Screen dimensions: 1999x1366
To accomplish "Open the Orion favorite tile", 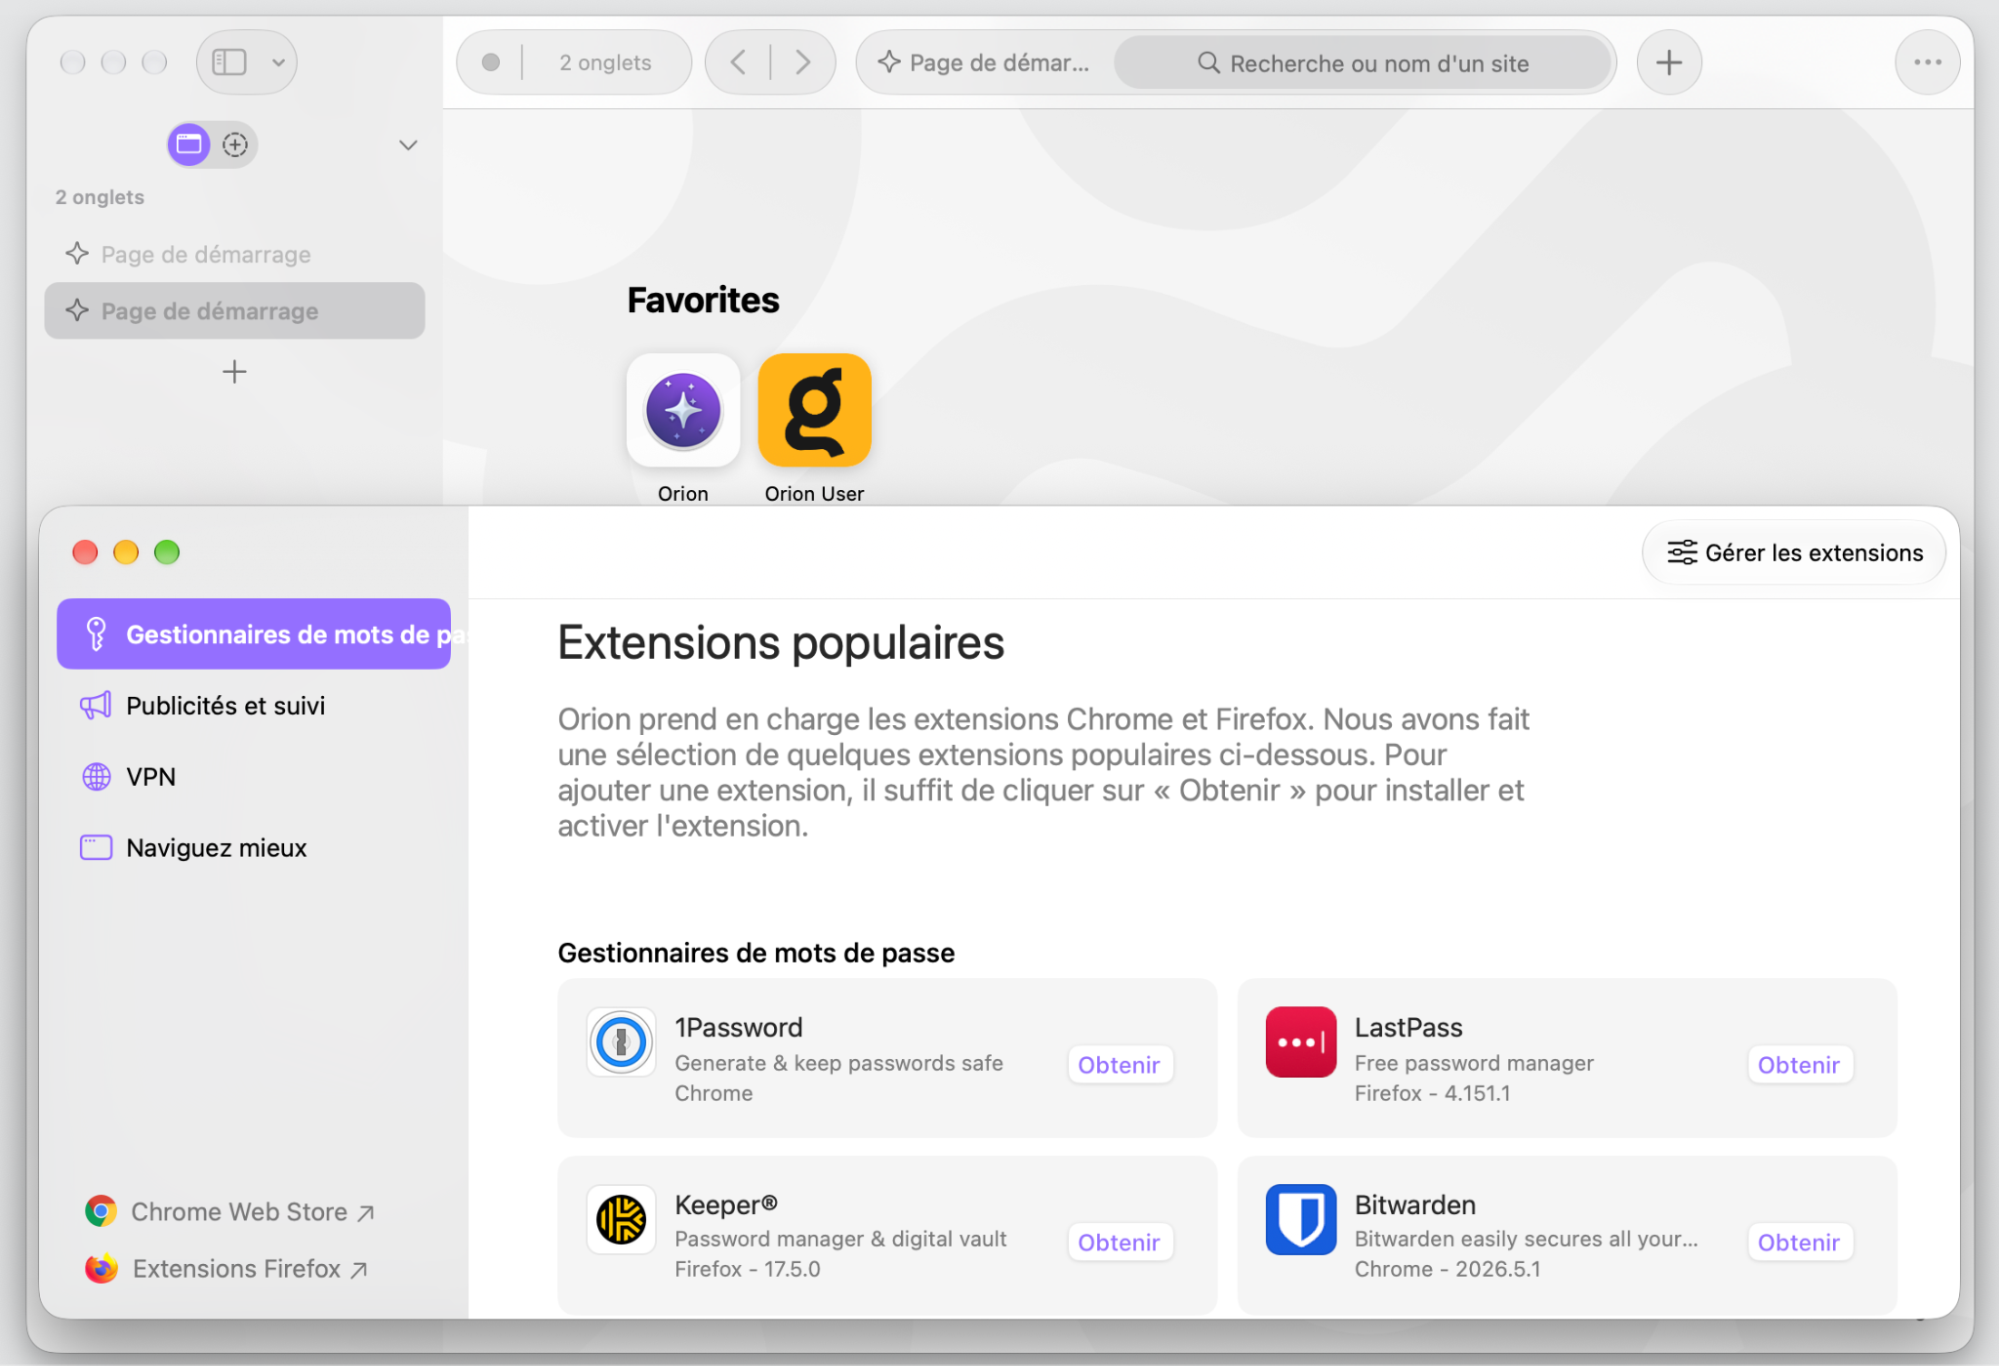I will tap(683, 410).
